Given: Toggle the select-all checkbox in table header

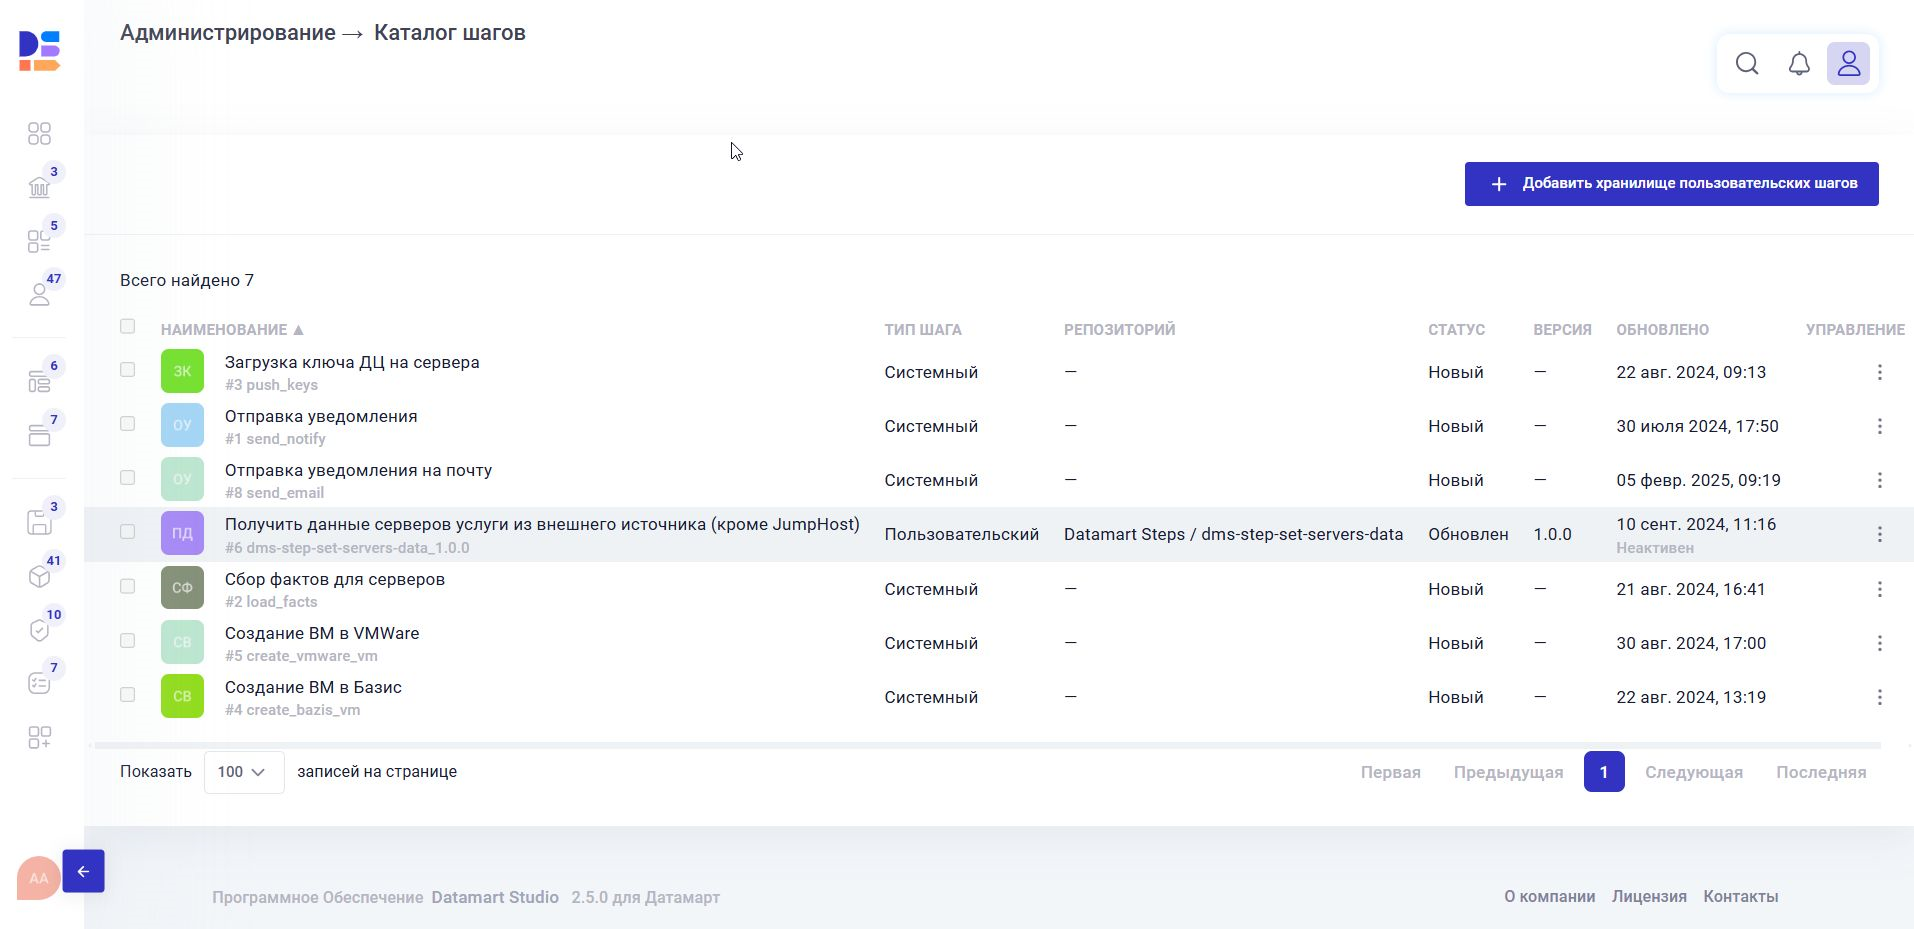Looking at the screenshot, I should (x=127, y=326).
